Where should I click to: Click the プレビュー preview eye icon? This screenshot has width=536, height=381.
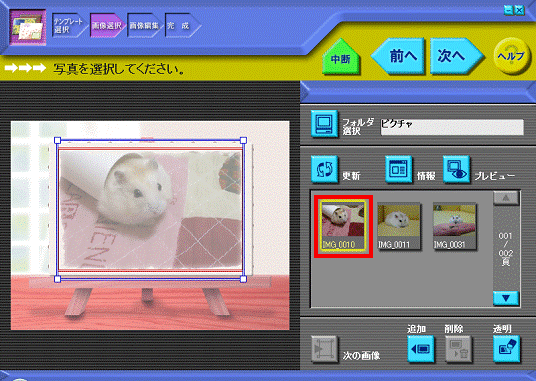[456, 169]
